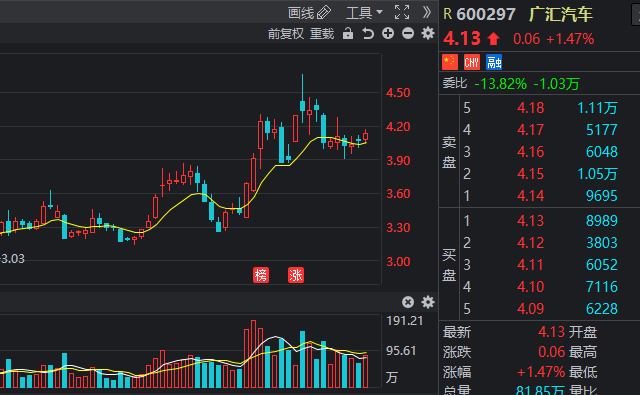Viewport: 640px width, 395px height.
Task: Click the 重载 reload button
Action: (322, 33)
